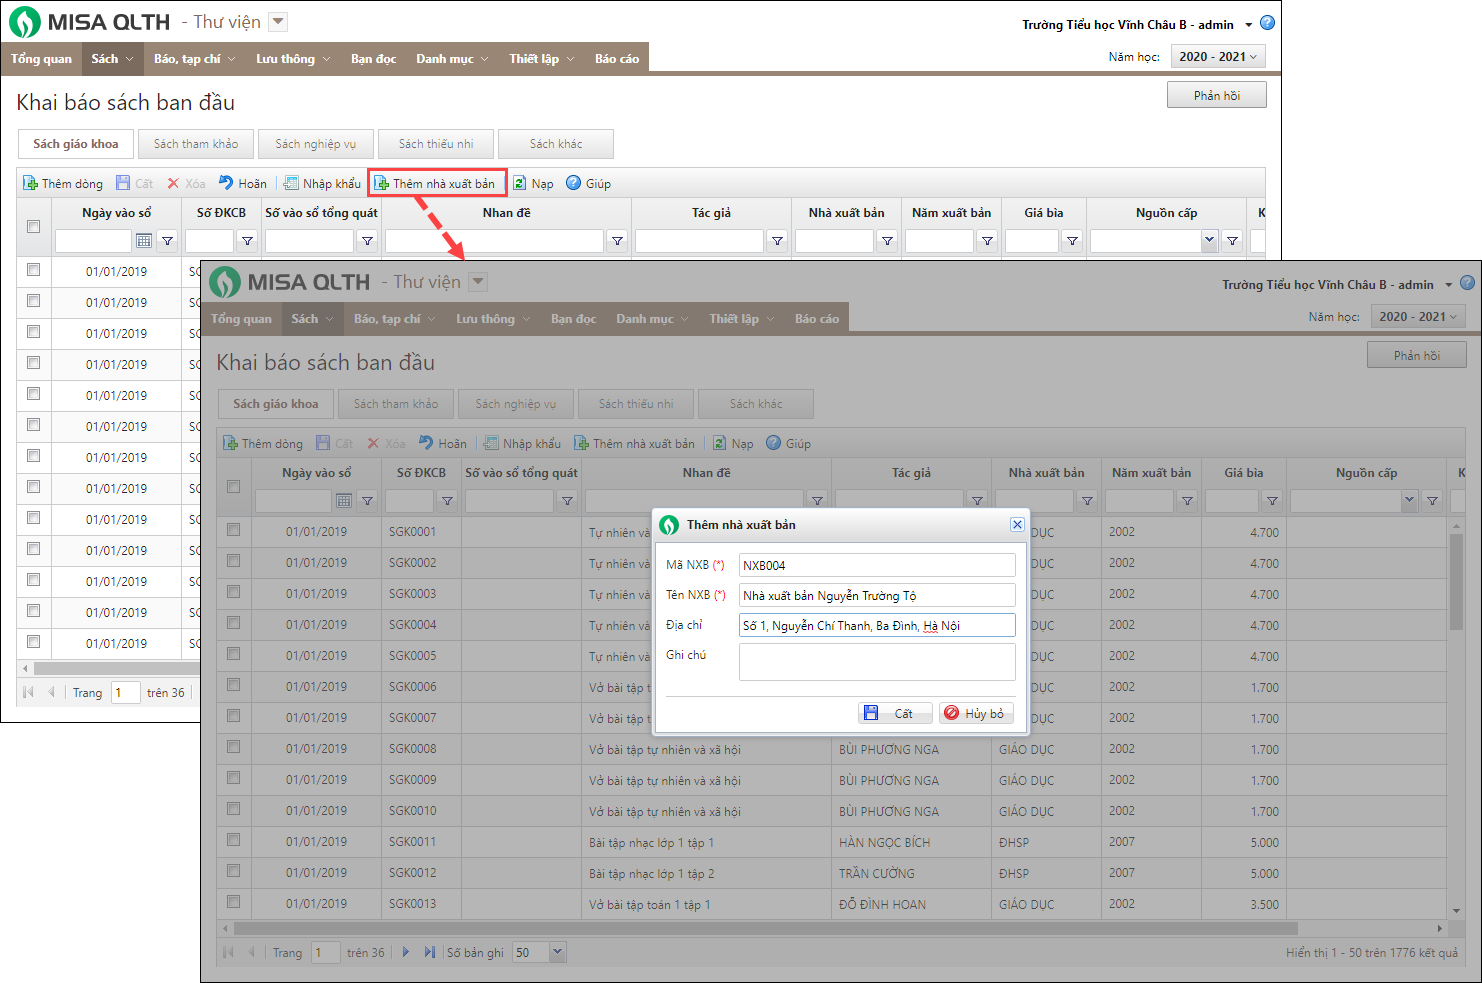Screen dimensions: 1482x983
Task: Switch to Sách tham khảo tab in undimmed window
Action: [196, 144]
